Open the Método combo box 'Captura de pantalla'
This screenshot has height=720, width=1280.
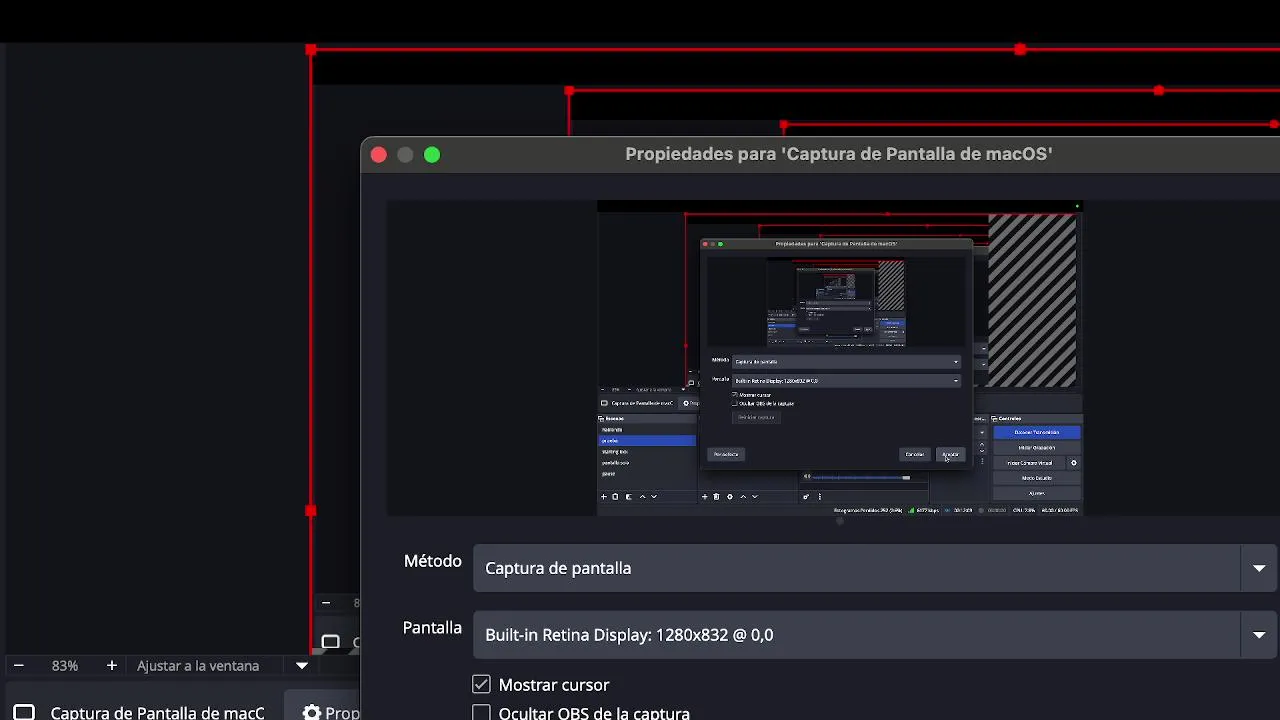(875, 568)
